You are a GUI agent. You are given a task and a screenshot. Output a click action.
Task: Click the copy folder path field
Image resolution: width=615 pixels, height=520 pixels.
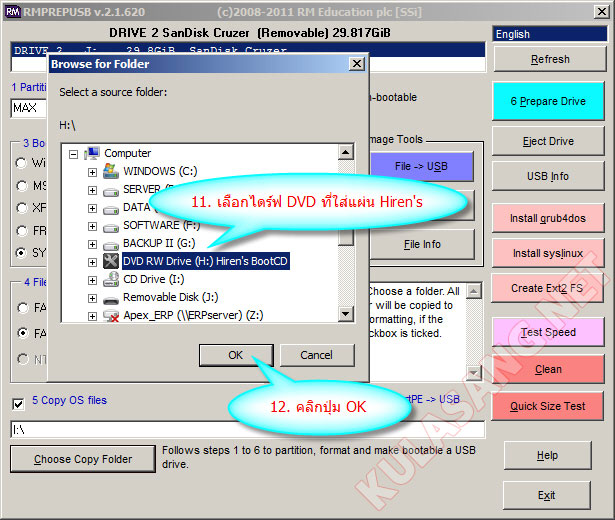coord(247,430)
